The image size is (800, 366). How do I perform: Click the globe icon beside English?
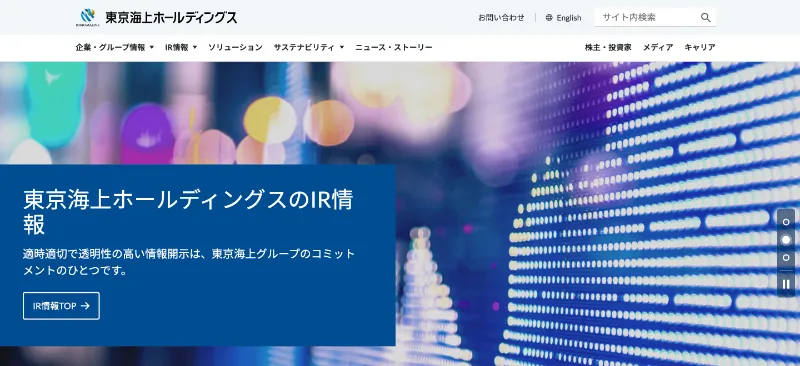coord(549,18)
